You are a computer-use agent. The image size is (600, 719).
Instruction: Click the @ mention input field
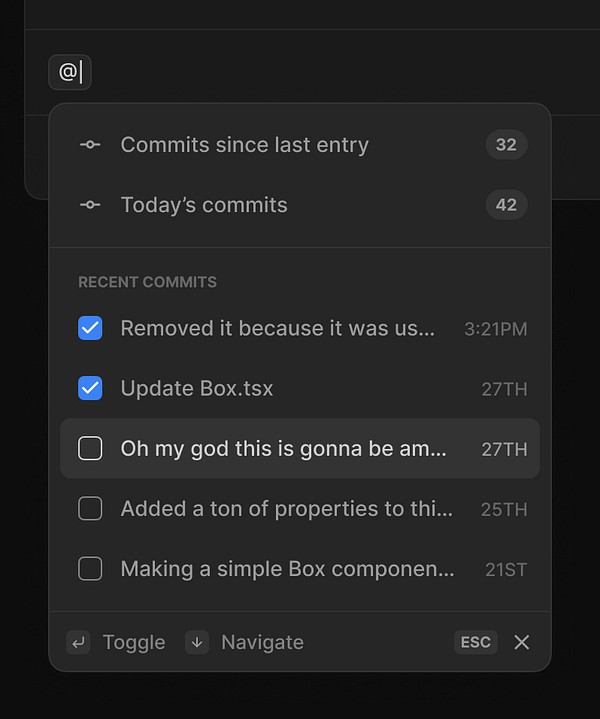(70, 72)
